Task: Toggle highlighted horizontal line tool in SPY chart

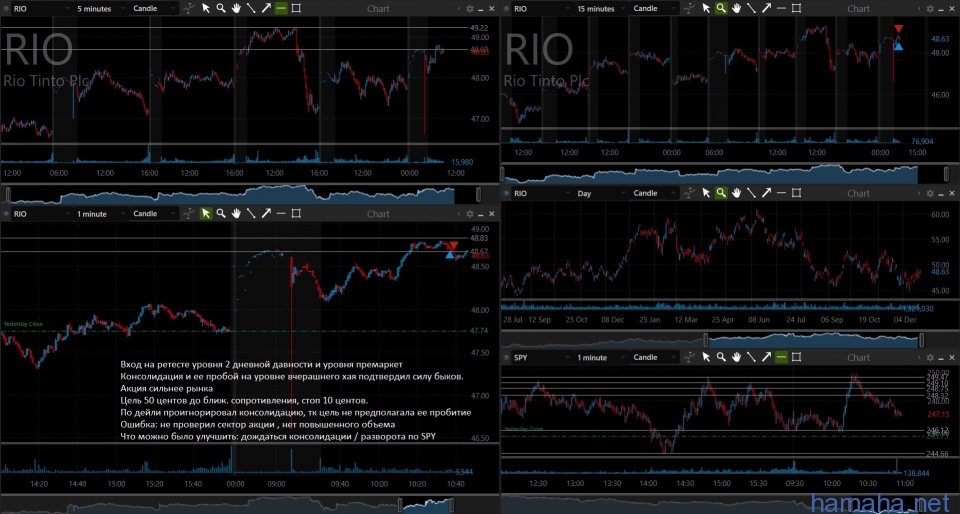Action: (x=781, y=357)
